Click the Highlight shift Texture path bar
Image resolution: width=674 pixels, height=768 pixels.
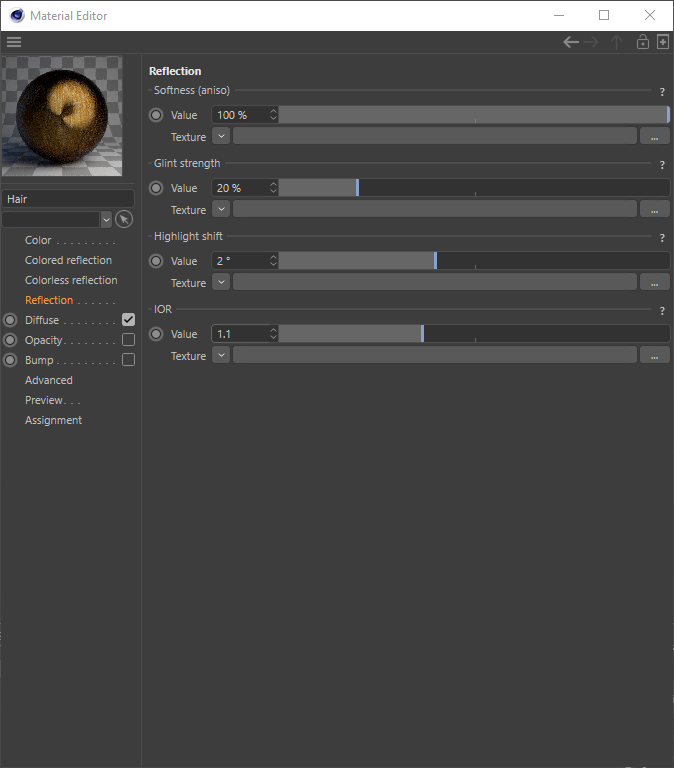point(435,282)
